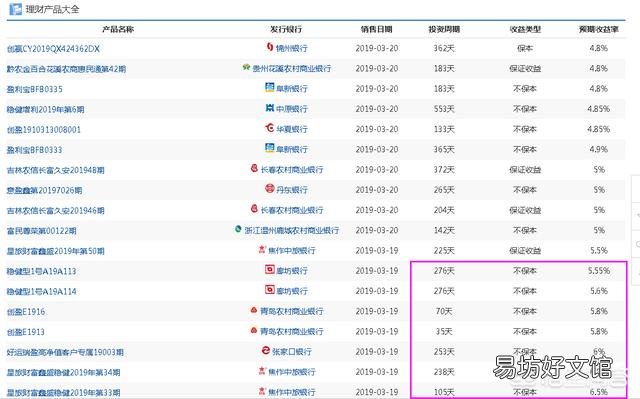Click 阜新银行 logo in the 盈利宝BFB0335 row
640x399 pixels.
pyautogui.click(x=270, y=87)
